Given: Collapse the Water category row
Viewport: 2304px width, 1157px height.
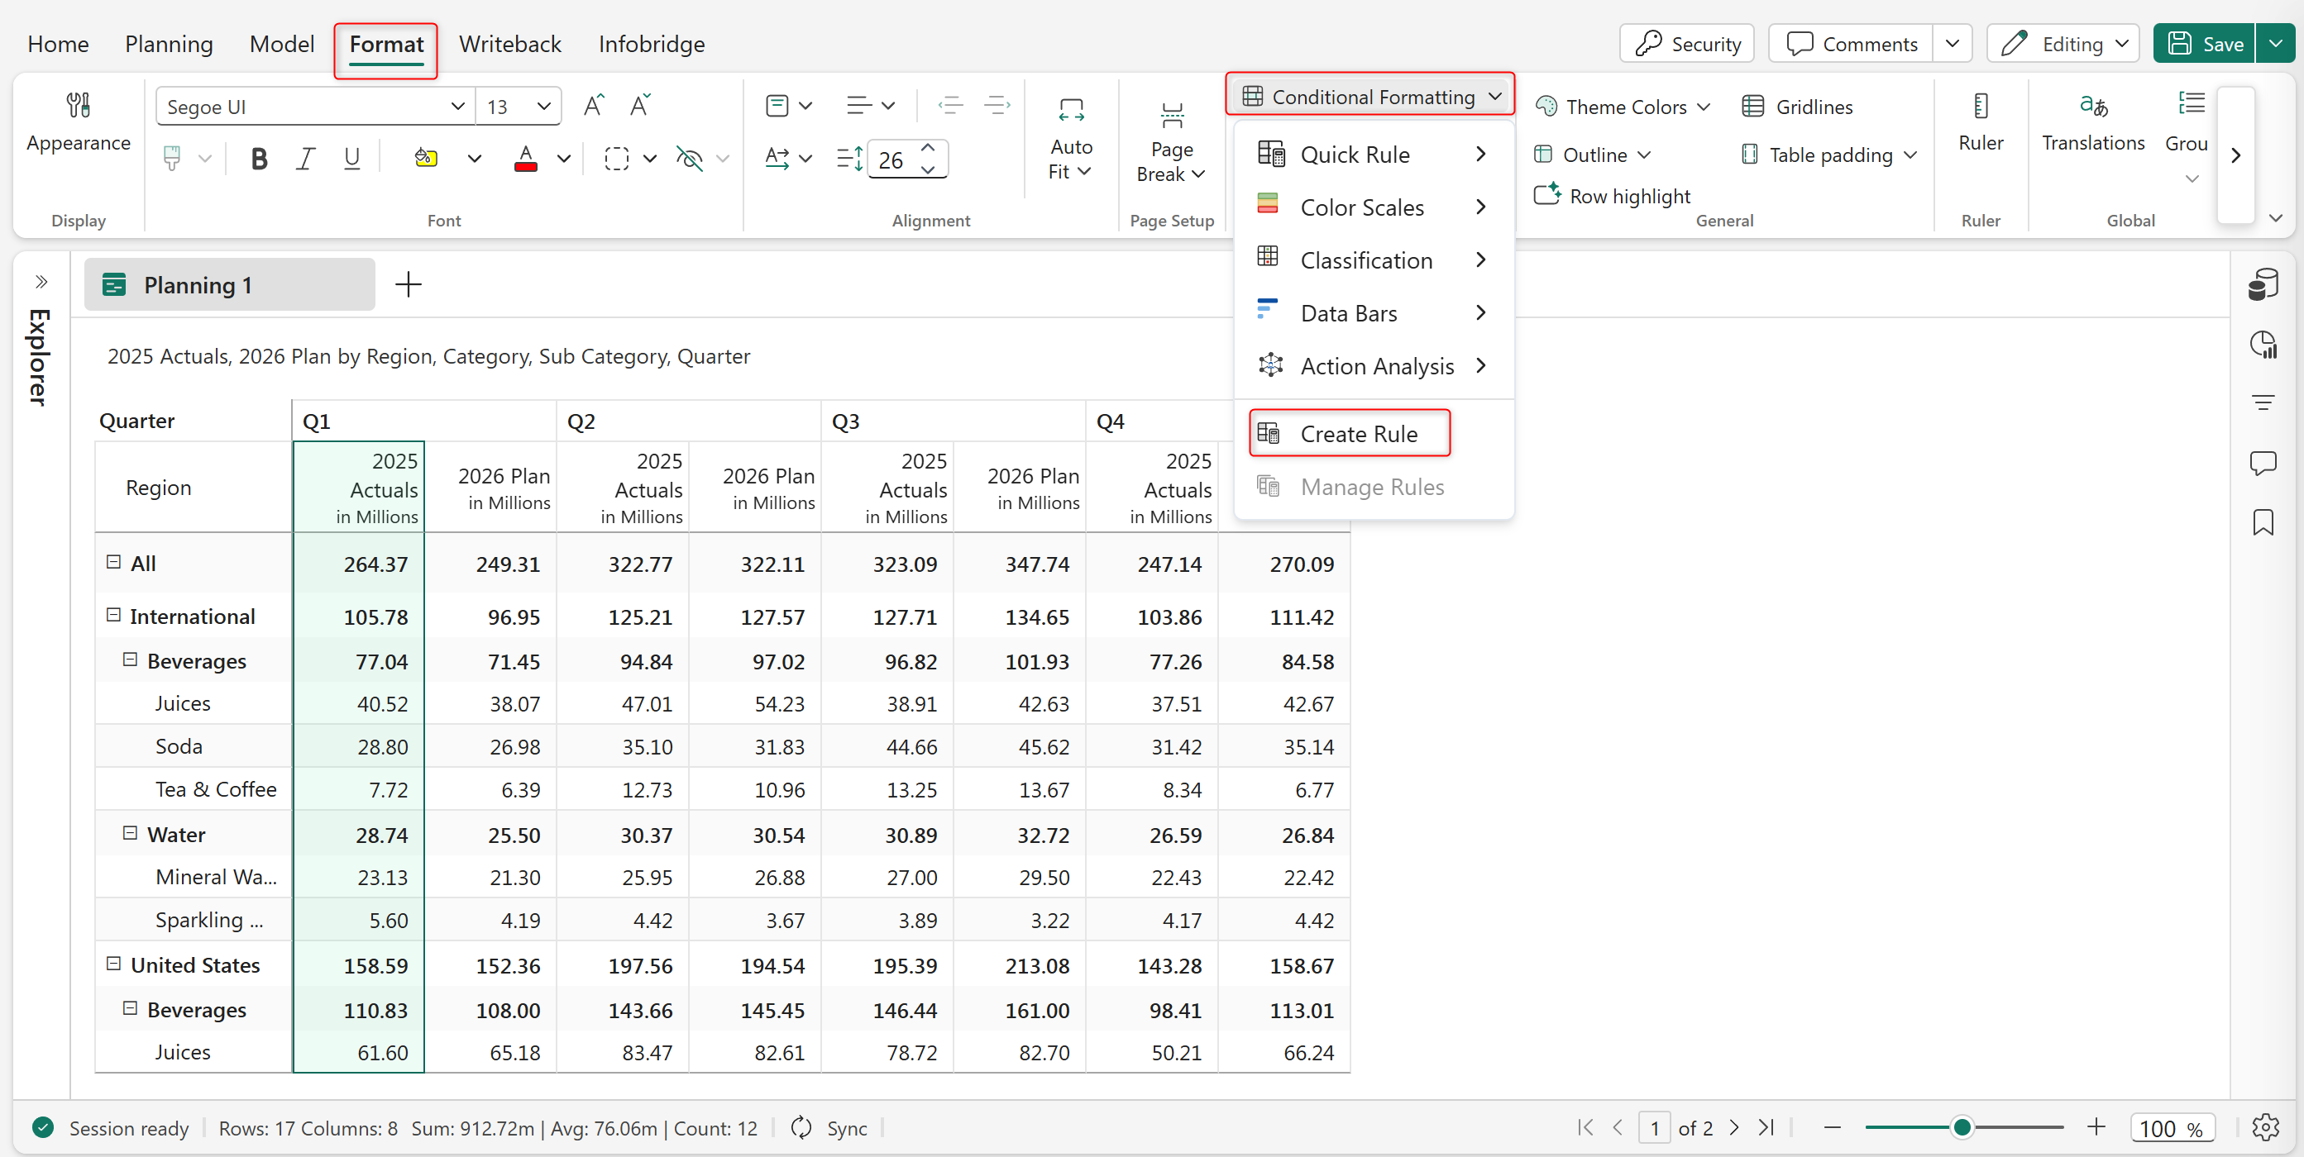Looking at the screenshot, I should coord(130,833).
